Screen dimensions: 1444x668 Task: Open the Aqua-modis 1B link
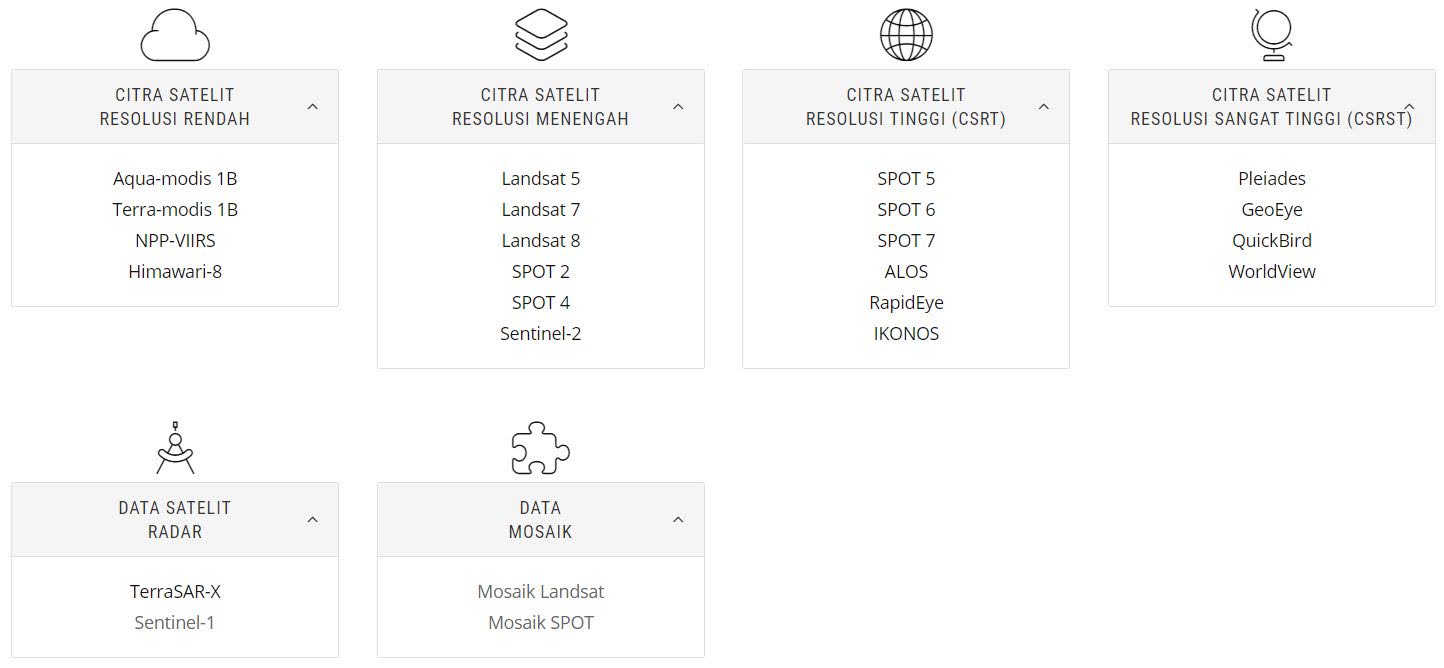(x=175, y=179)
